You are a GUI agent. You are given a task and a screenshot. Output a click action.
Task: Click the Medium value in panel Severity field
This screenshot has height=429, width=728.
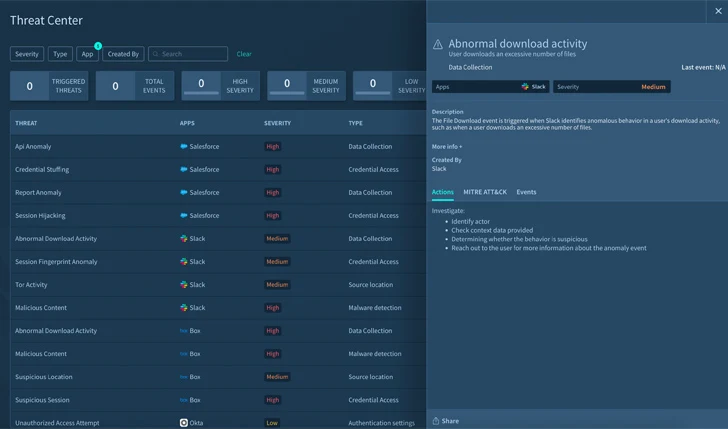point(653,87)
